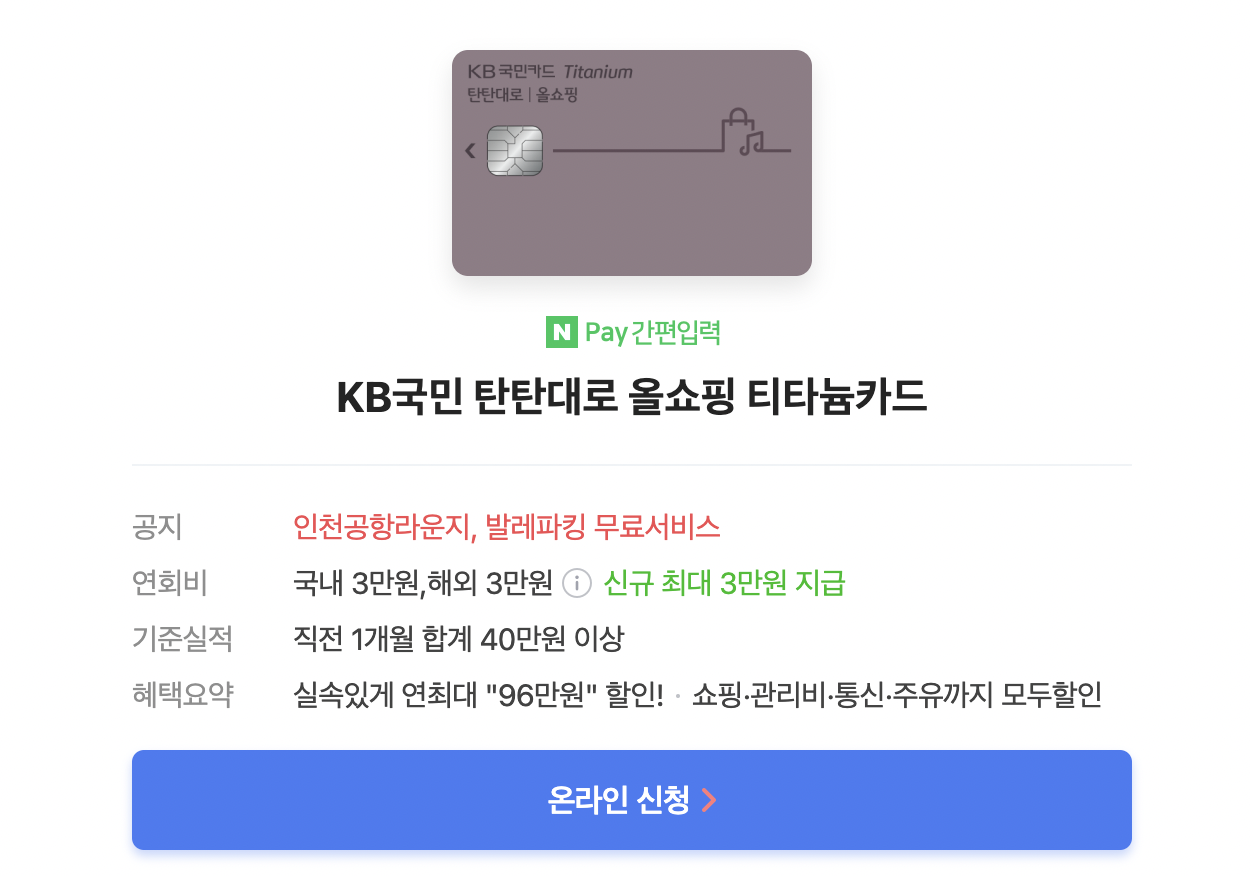Click the Pay 간편입력 label
The width and height of the screenshot is (1250, 876).
coord(652,332)
